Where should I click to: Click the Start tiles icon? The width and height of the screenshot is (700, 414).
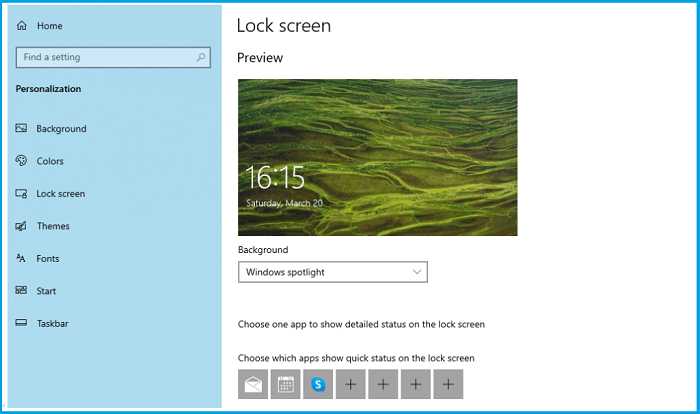point(21,290)
